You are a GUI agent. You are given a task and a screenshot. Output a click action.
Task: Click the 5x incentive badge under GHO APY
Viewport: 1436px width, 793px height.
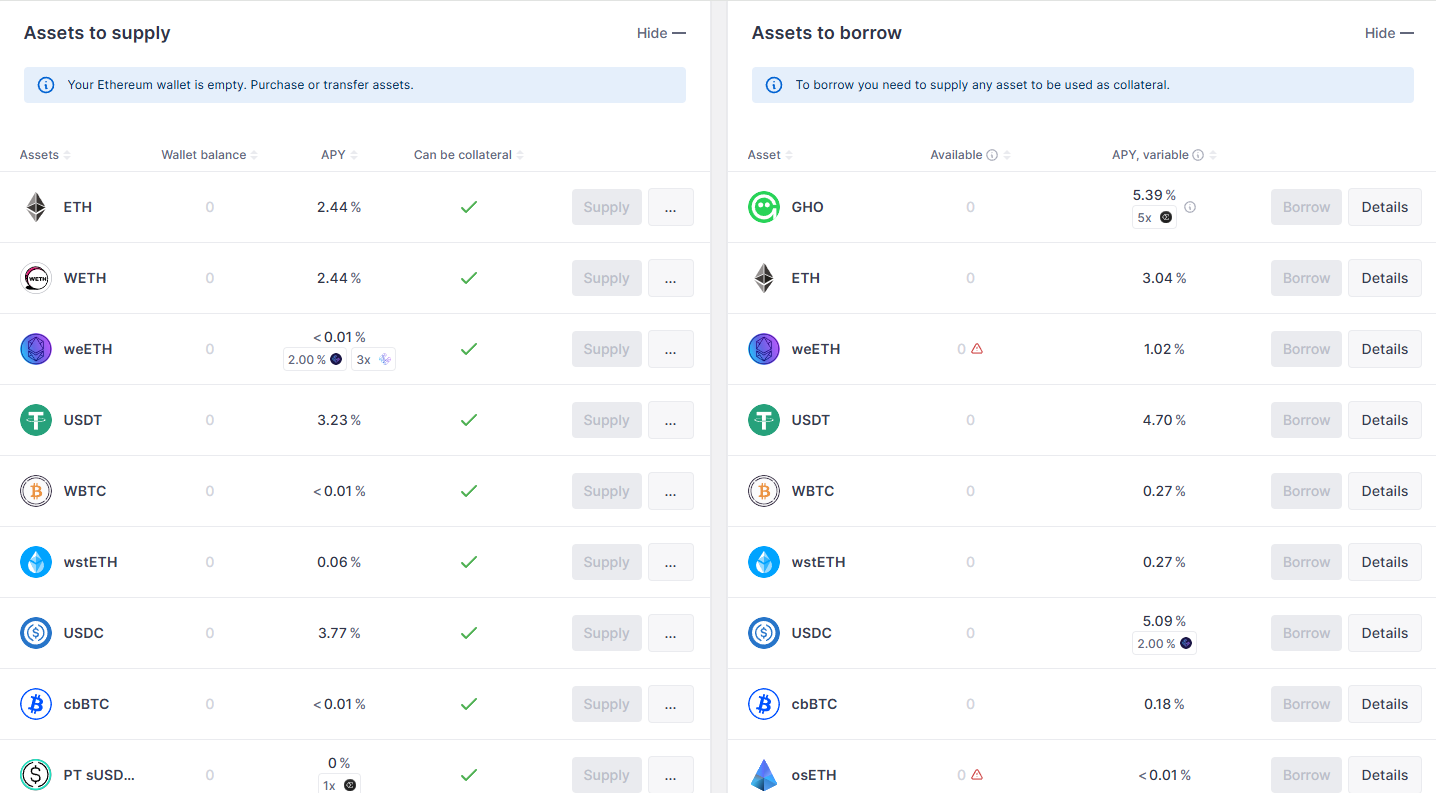[1154, 217]
